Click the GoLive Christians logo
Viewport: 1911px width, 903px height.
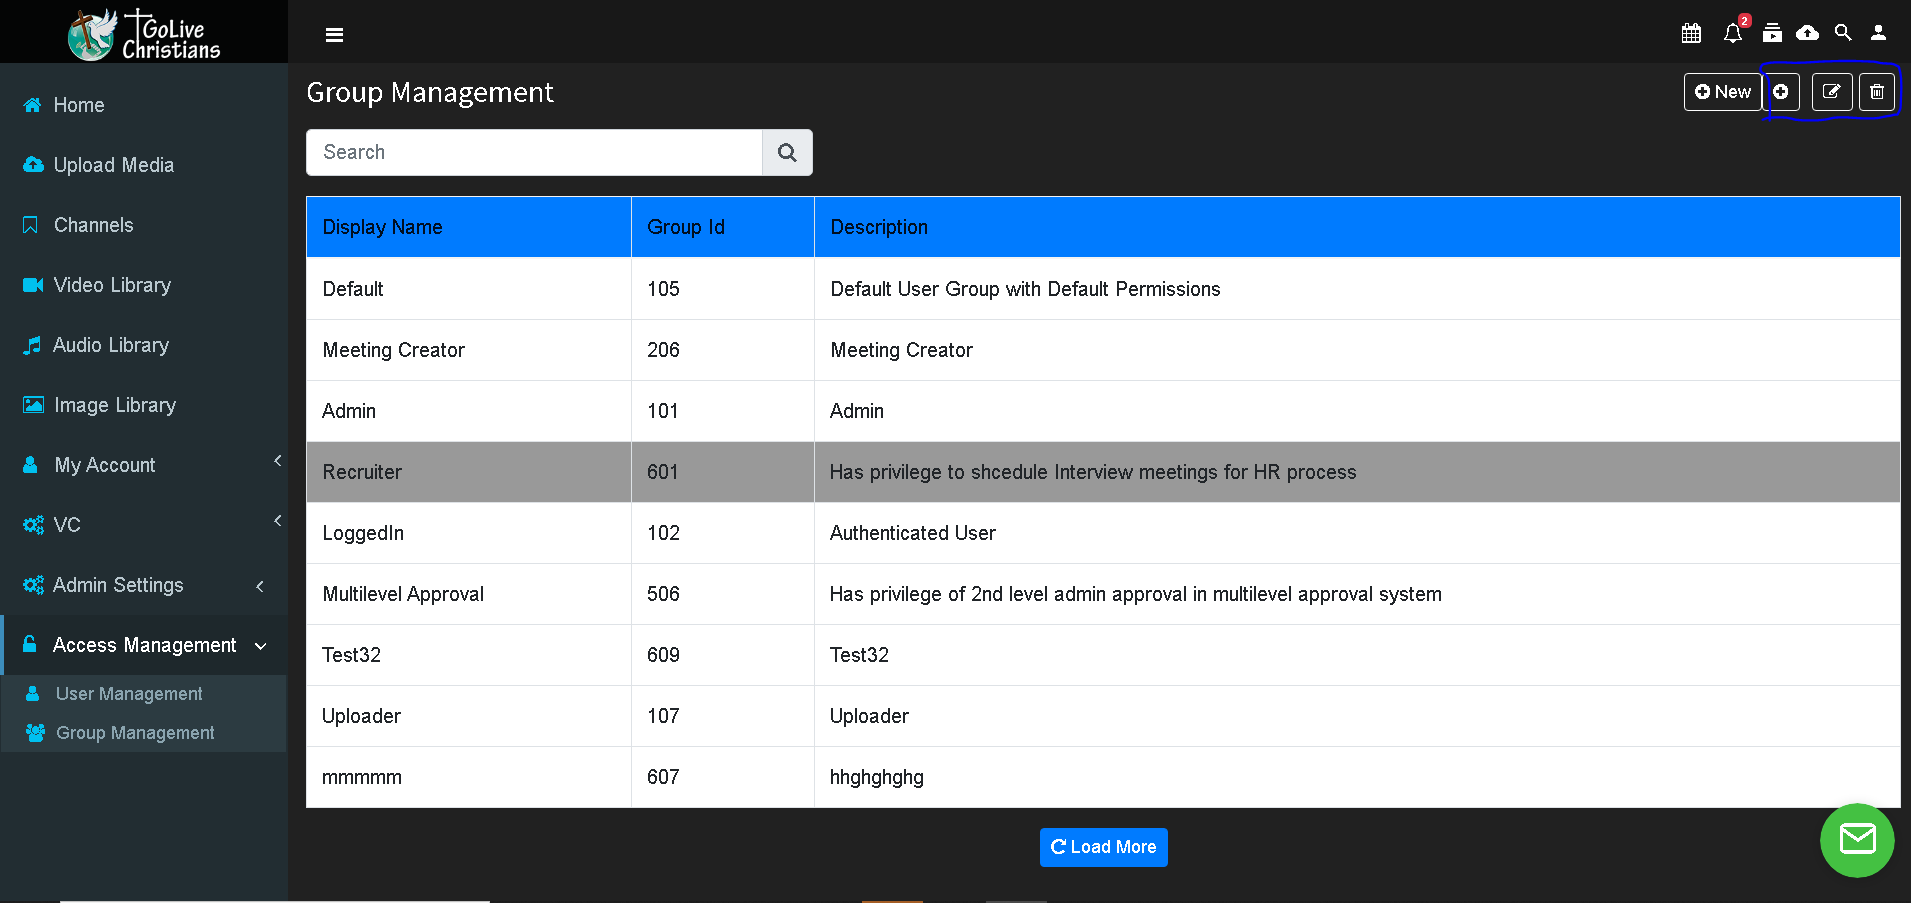pyautogui.click(x=144, y=34)
